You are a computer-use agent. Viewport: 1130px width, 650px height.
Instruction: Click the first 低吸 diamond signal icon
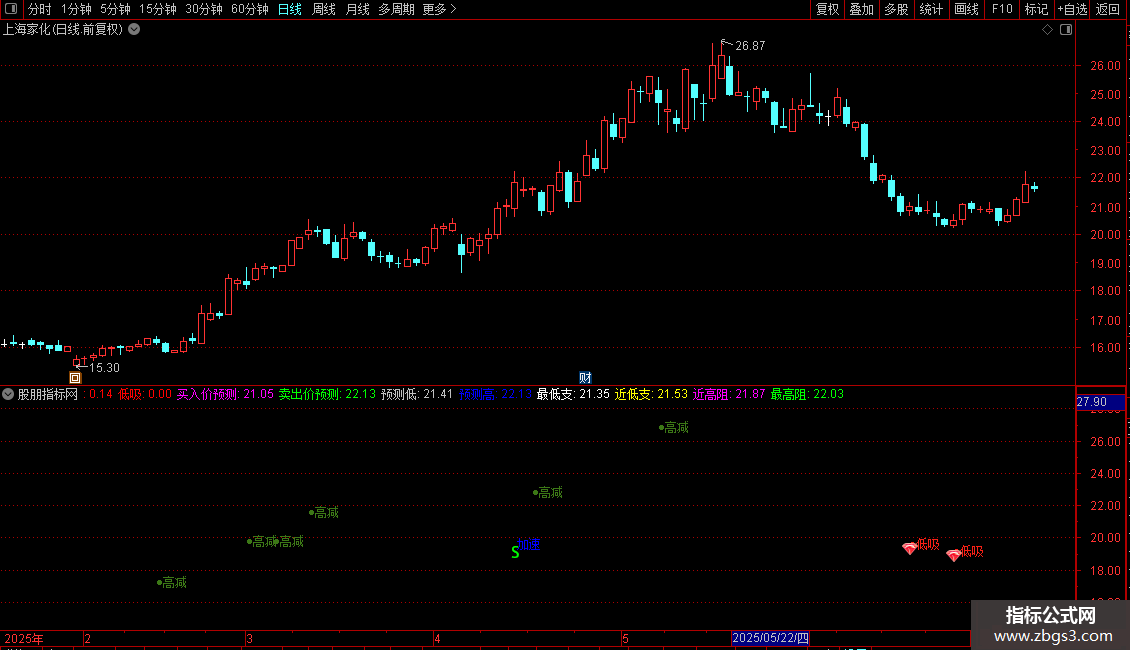909,548
